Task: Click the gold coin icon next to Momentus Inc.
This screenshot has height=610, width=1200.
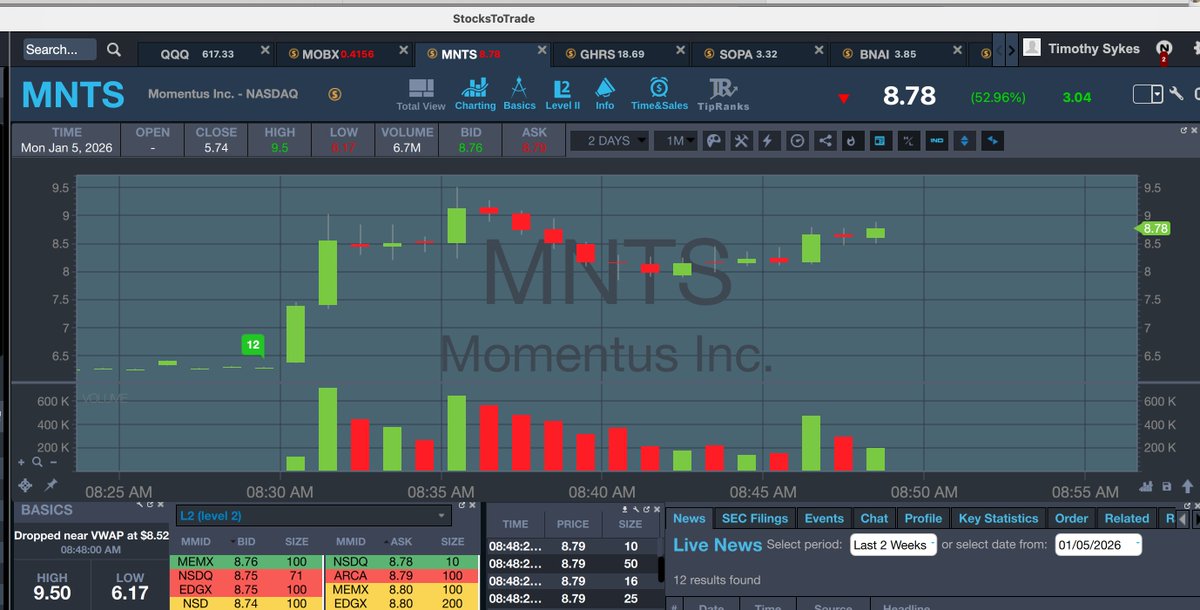Action: (335, 94)
